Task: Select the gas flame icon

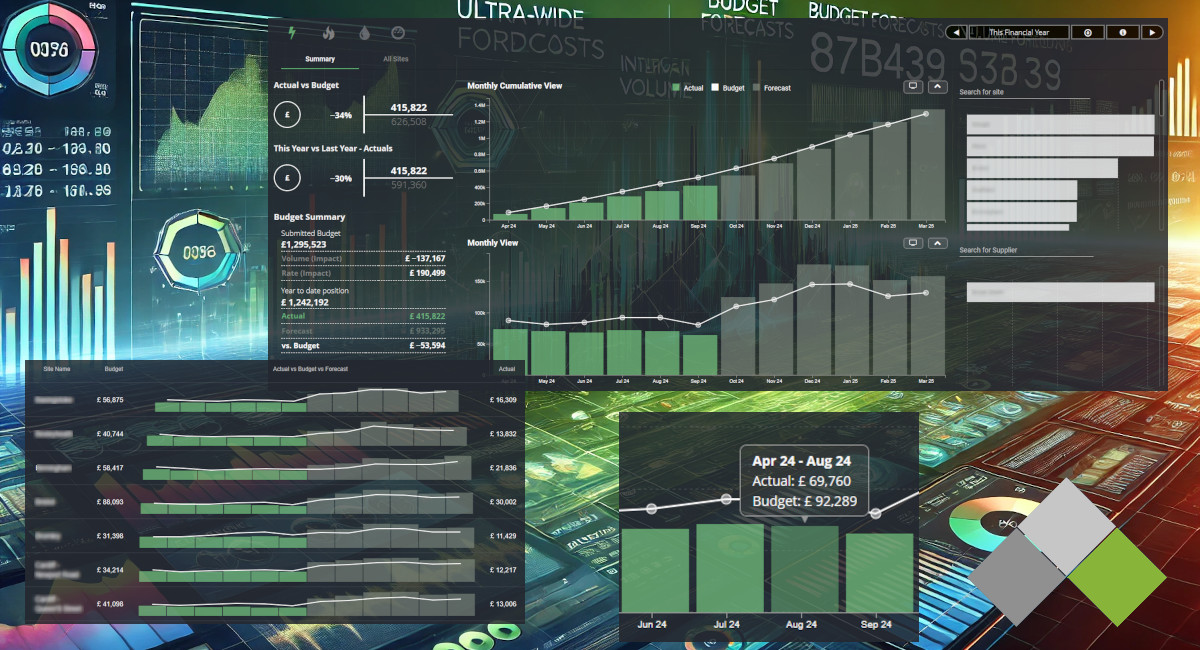Action: [x=328, y=32]
